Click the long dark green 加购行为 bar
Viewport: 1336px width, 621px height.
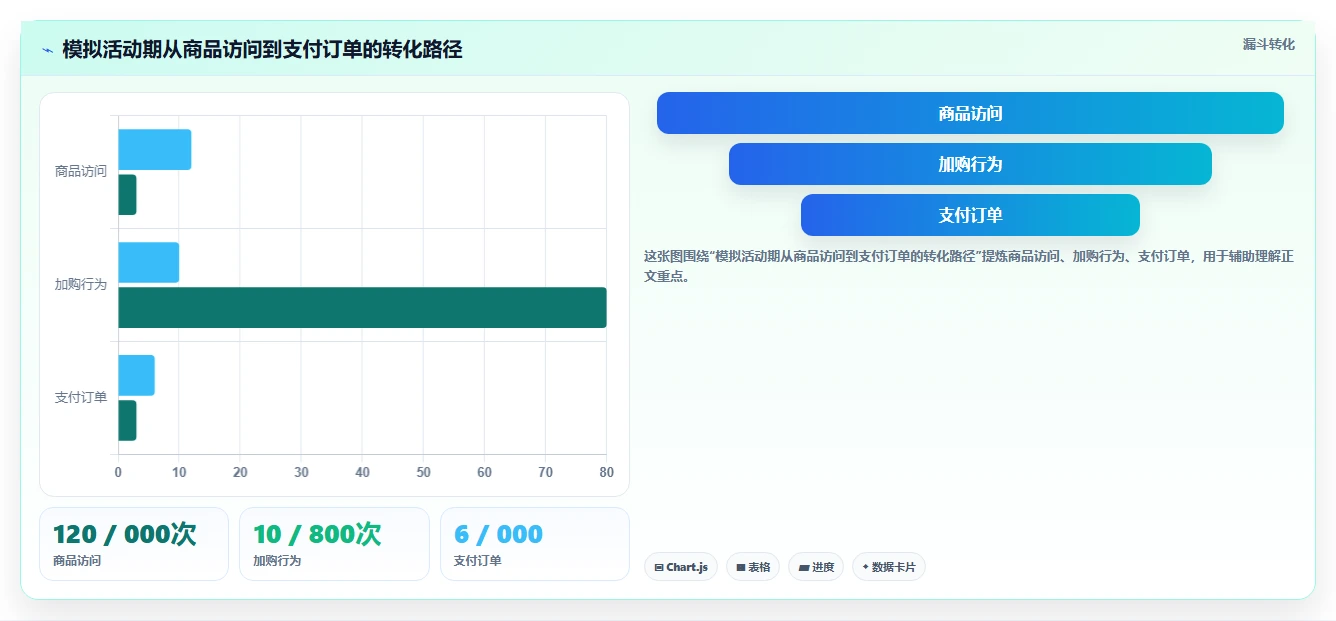[x=362, y=307]
